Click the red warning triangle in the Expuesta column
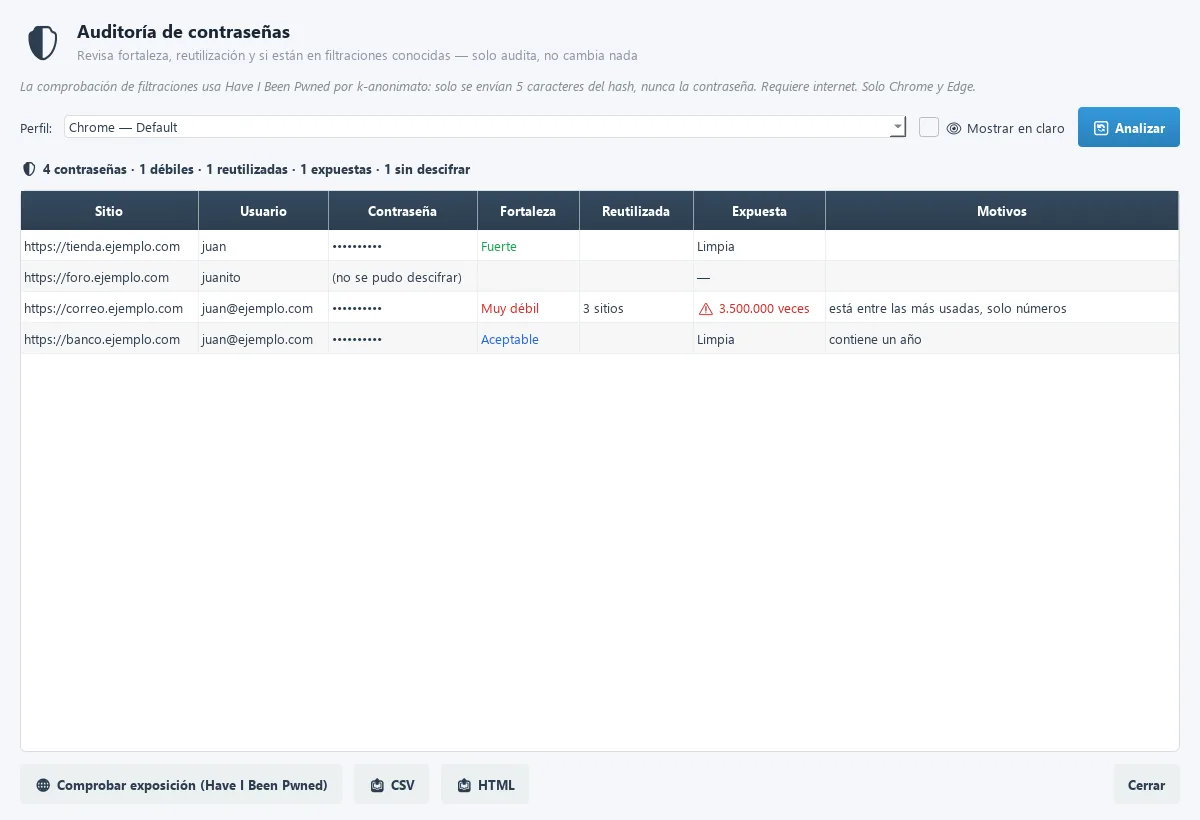This screenshot has height=820, width=1200. [x=706, y=309]
